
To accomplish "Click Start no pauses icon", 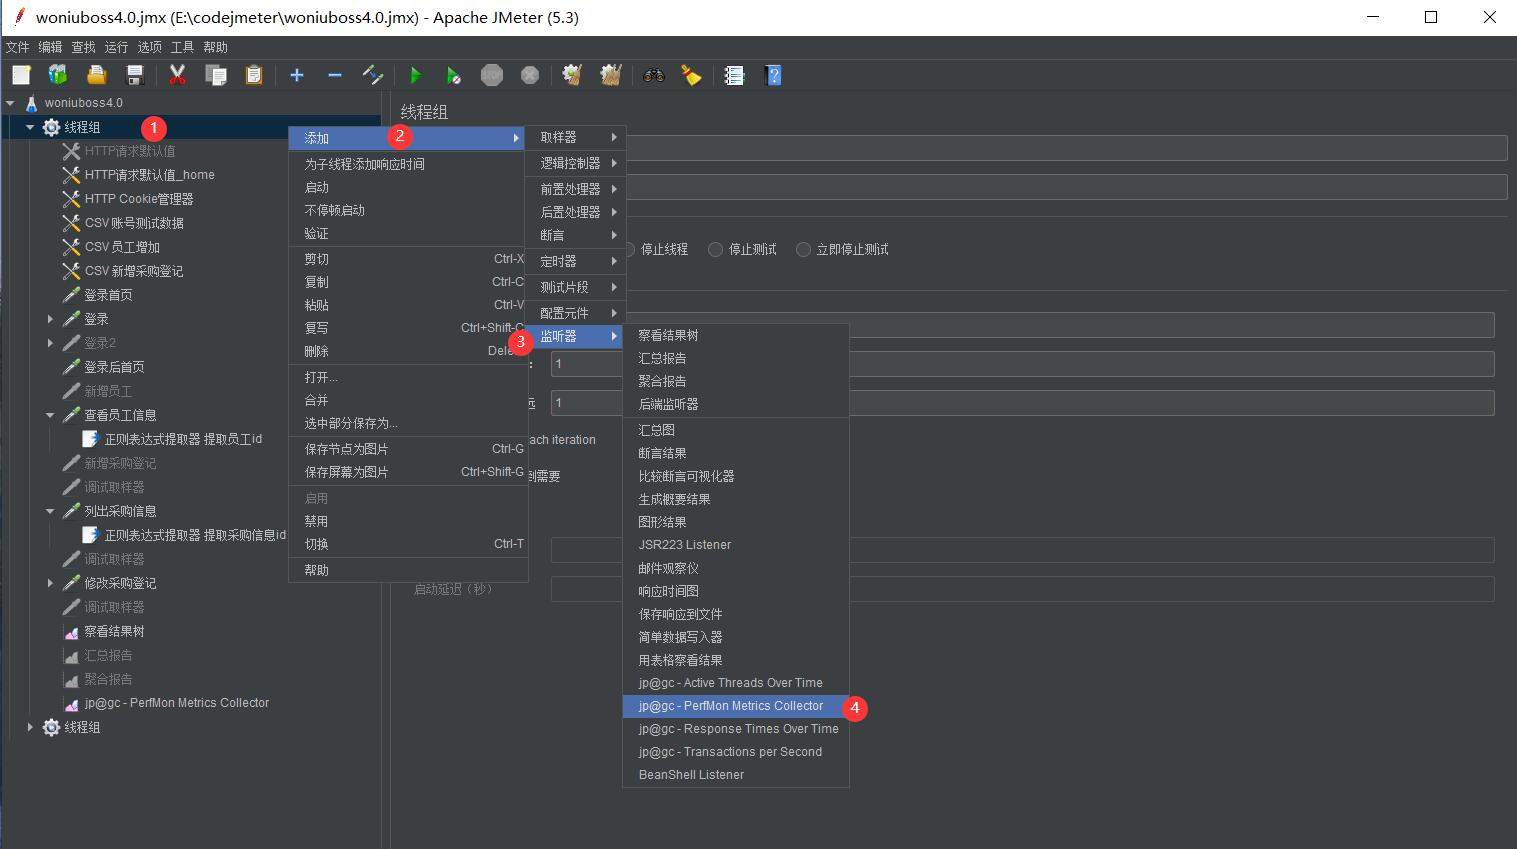I will (x=453, y=75).
